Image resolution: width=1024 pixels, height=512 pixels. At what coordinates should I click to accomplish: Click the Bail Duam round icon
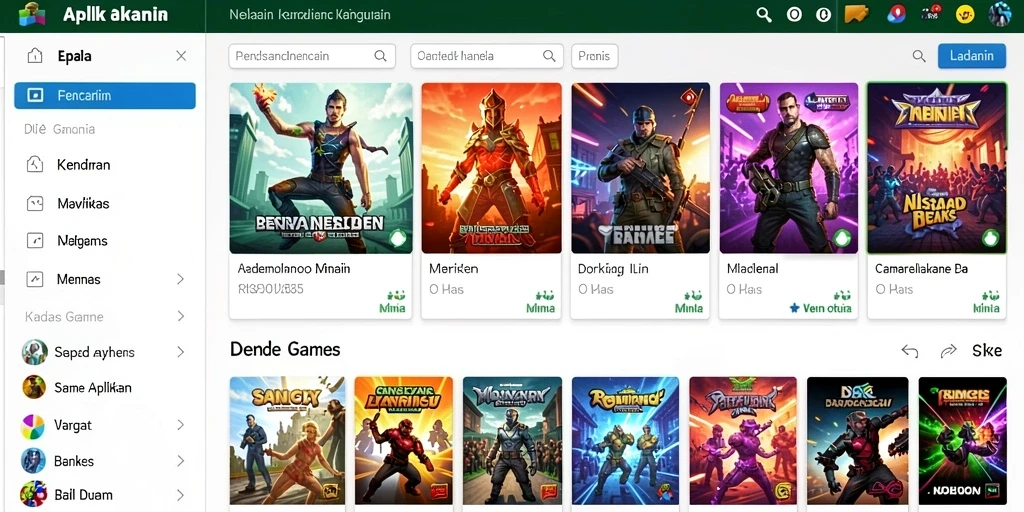33,494
